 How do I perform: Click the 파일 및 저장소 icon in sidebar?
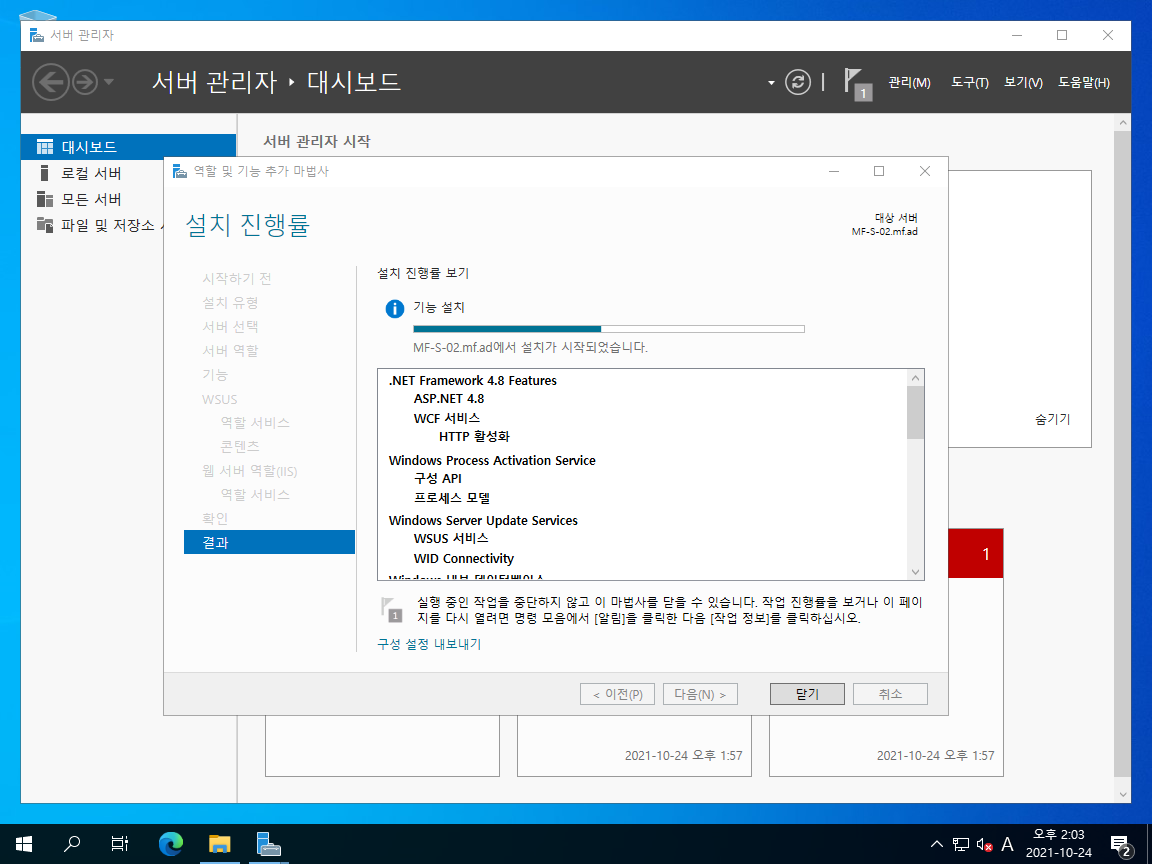click(x=45, y=225)
